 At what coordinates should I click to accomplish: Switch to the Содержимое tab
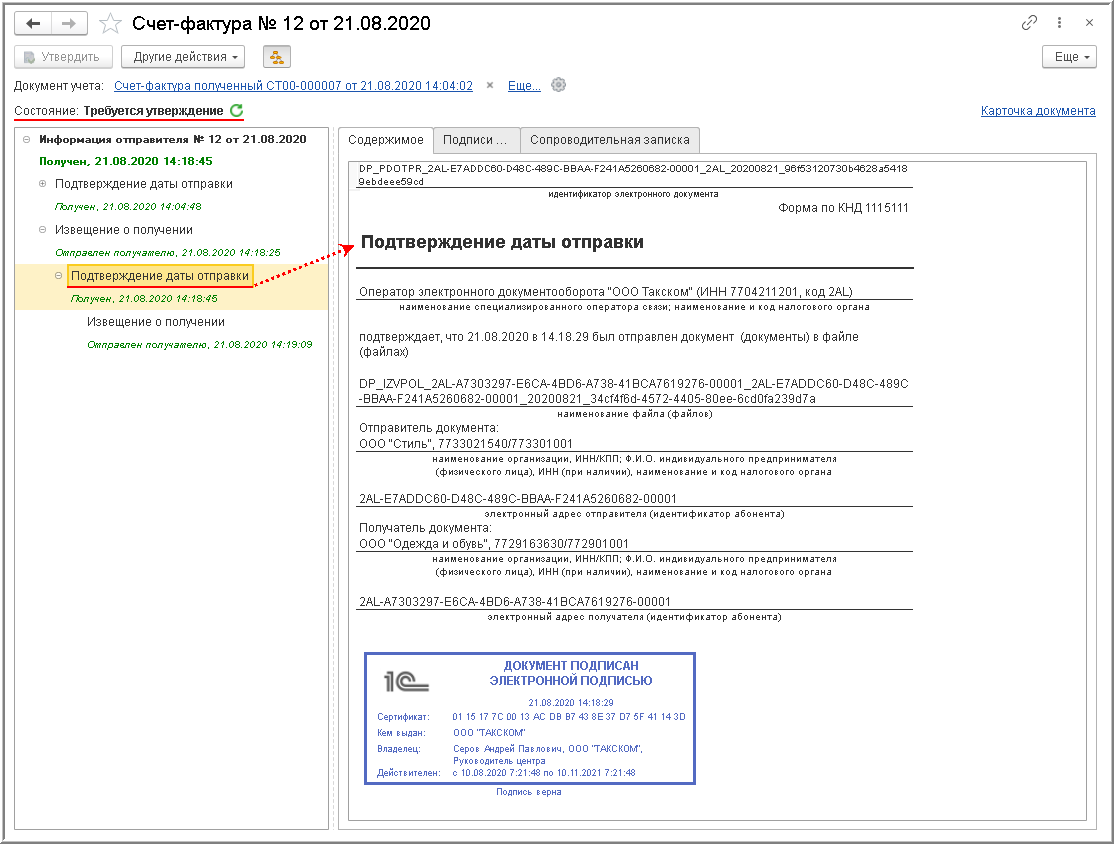coord(386,140)
